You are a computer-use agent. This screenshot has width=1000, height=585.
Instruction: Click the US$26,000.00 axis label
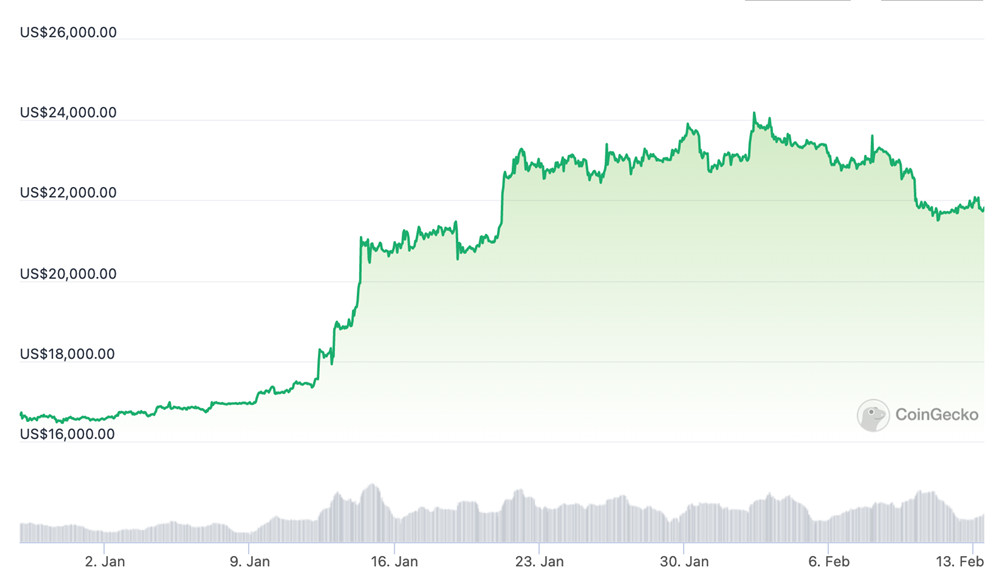(68, 32)
